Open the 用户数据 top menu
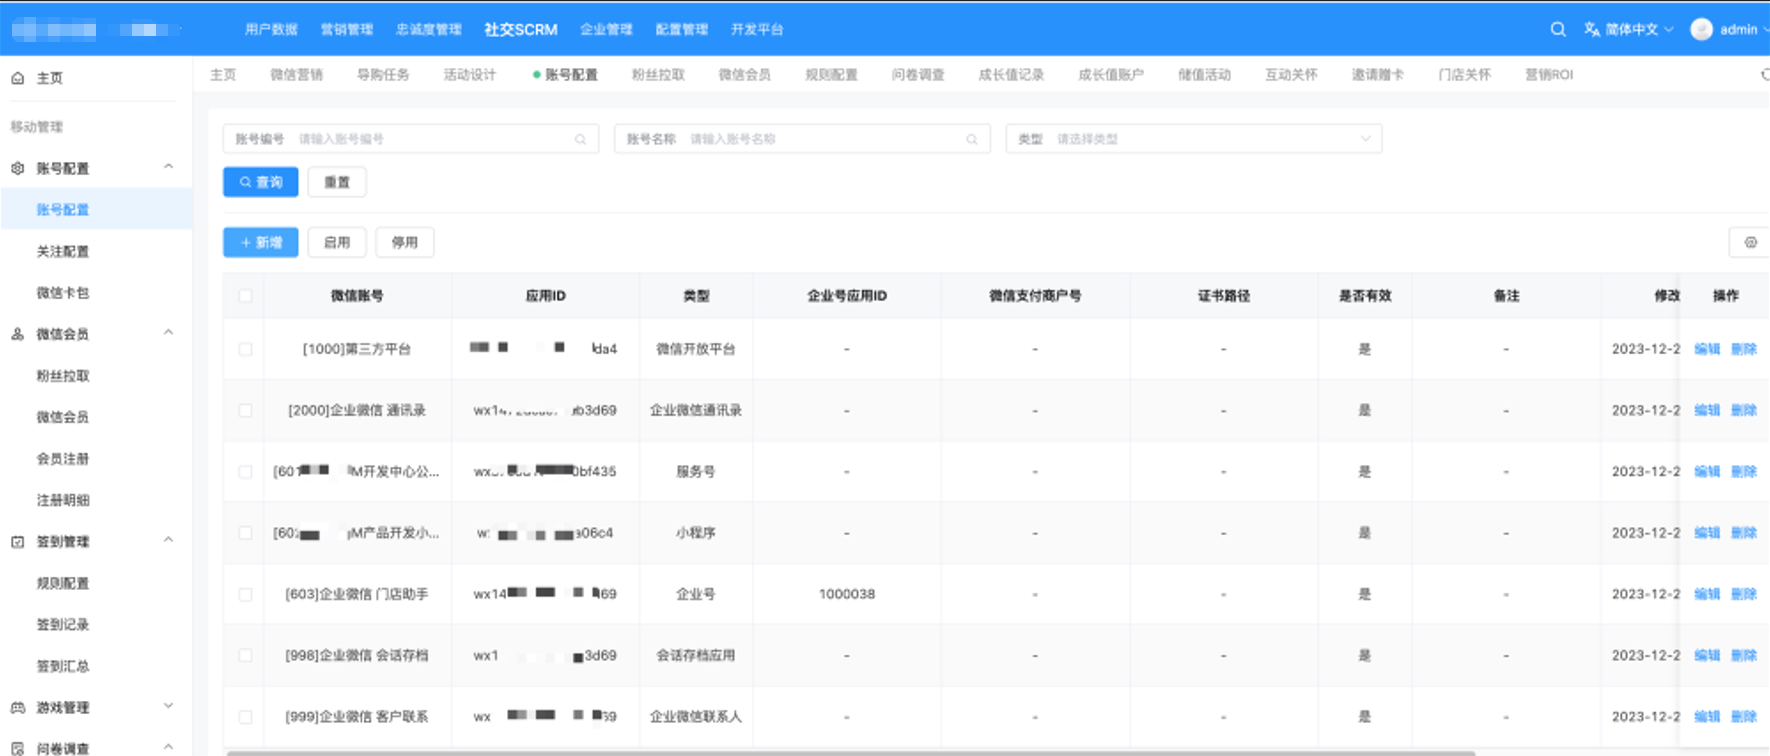 pyautogui.click(x=271, y=29)
